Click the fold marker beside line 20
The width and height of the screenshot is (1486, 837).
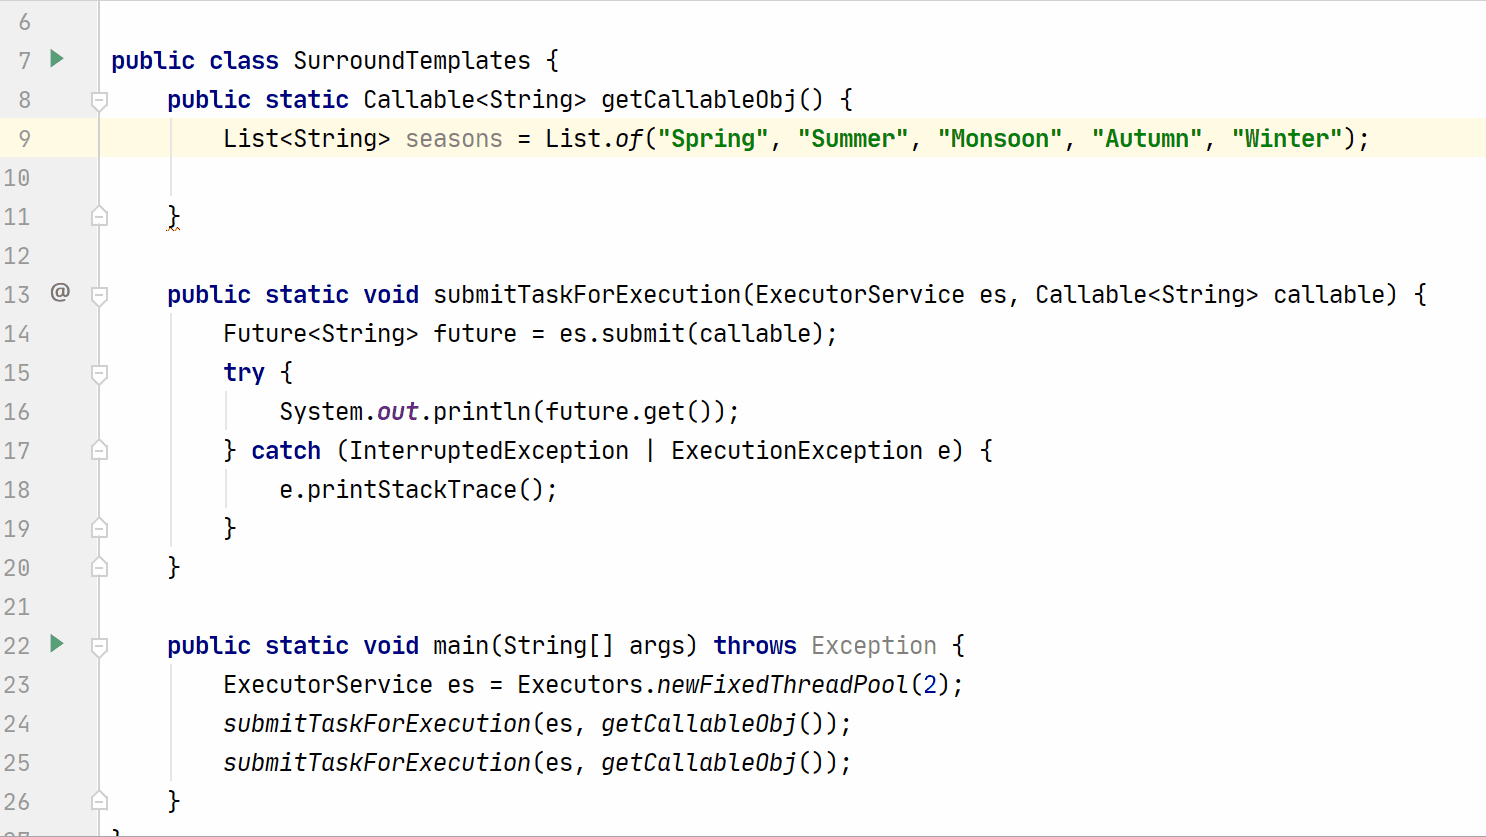pyautogui.click(x=98, y=567)
